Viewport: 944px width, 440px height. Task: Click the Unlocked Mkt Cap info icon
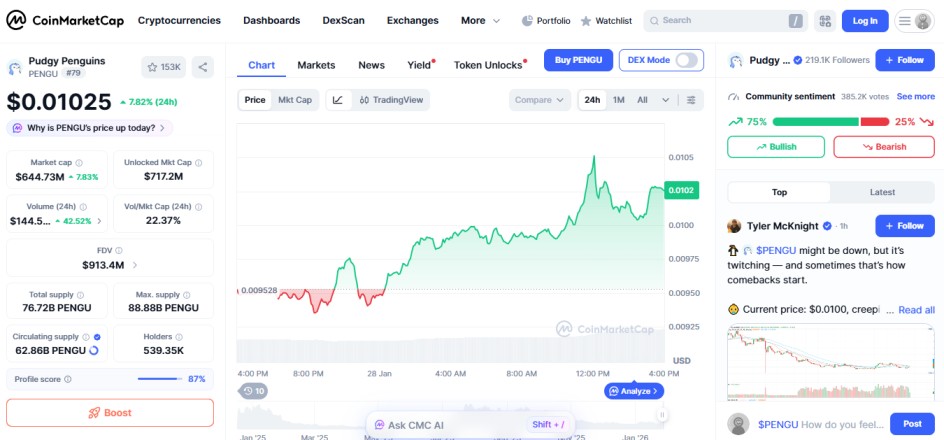pyautogui.click(x=199, y=163)
